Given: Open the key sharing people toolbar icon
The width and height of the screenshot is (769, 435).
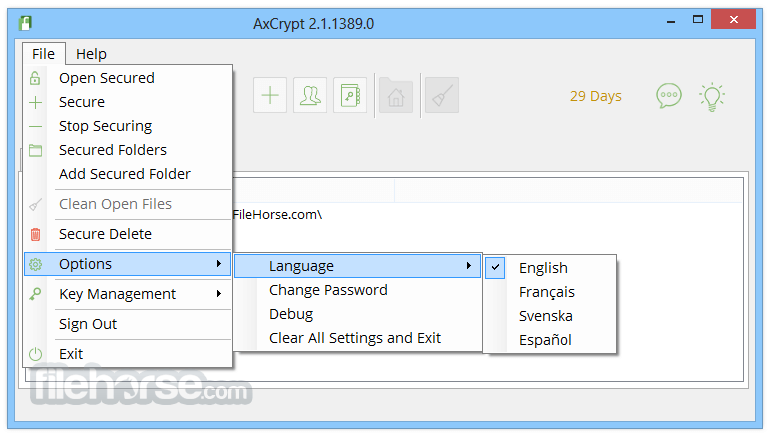Looking at the screenshot, I should tap(310, 95).
